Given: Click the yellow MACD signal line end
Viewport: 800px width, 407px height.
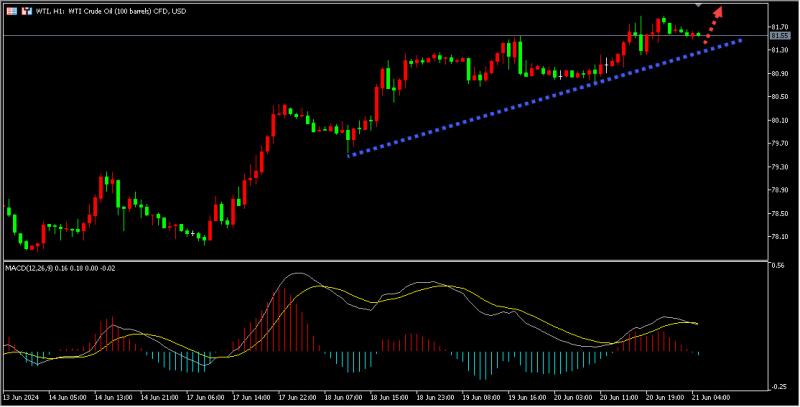Looking at the screenshot, I should (x=695, y=323).
